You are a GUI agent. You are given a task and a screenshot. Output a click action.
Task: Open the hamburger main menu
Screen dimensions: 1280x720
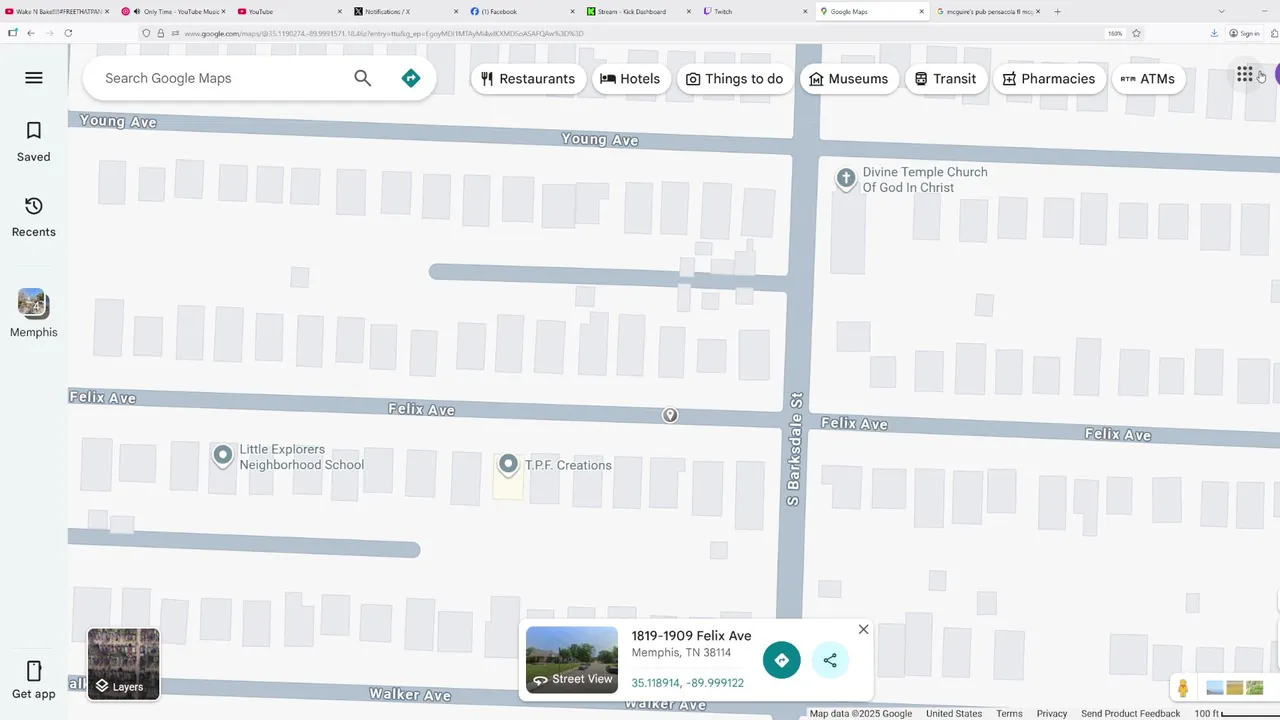(x=34, y=78)
